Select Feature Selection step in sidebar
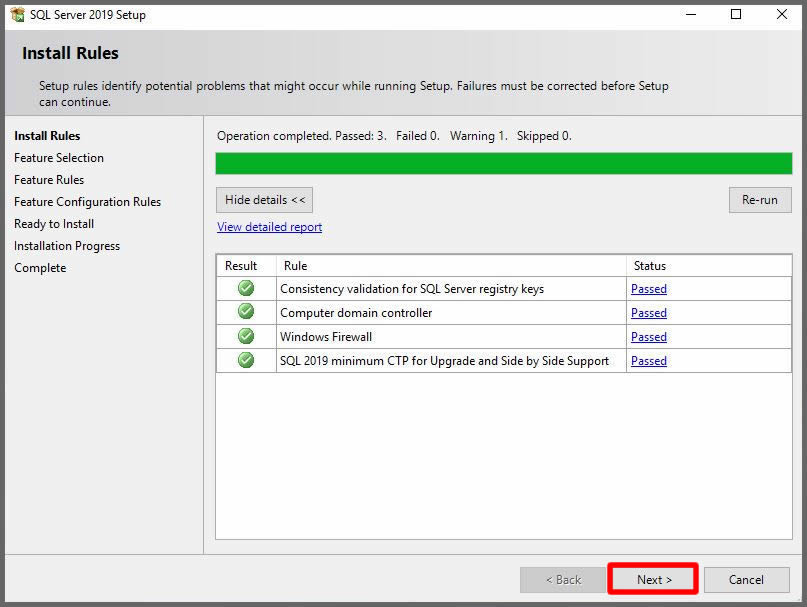Screen dimensions: 807x607 tap(59, 158)
